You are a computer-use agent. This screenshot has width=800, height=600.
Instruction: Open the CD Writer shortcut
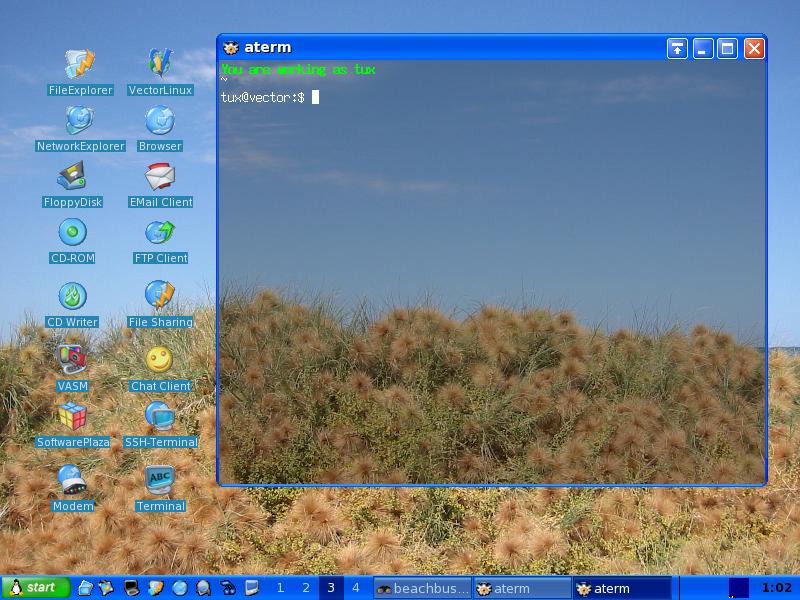pyautogui.click(x=72, y=297)
